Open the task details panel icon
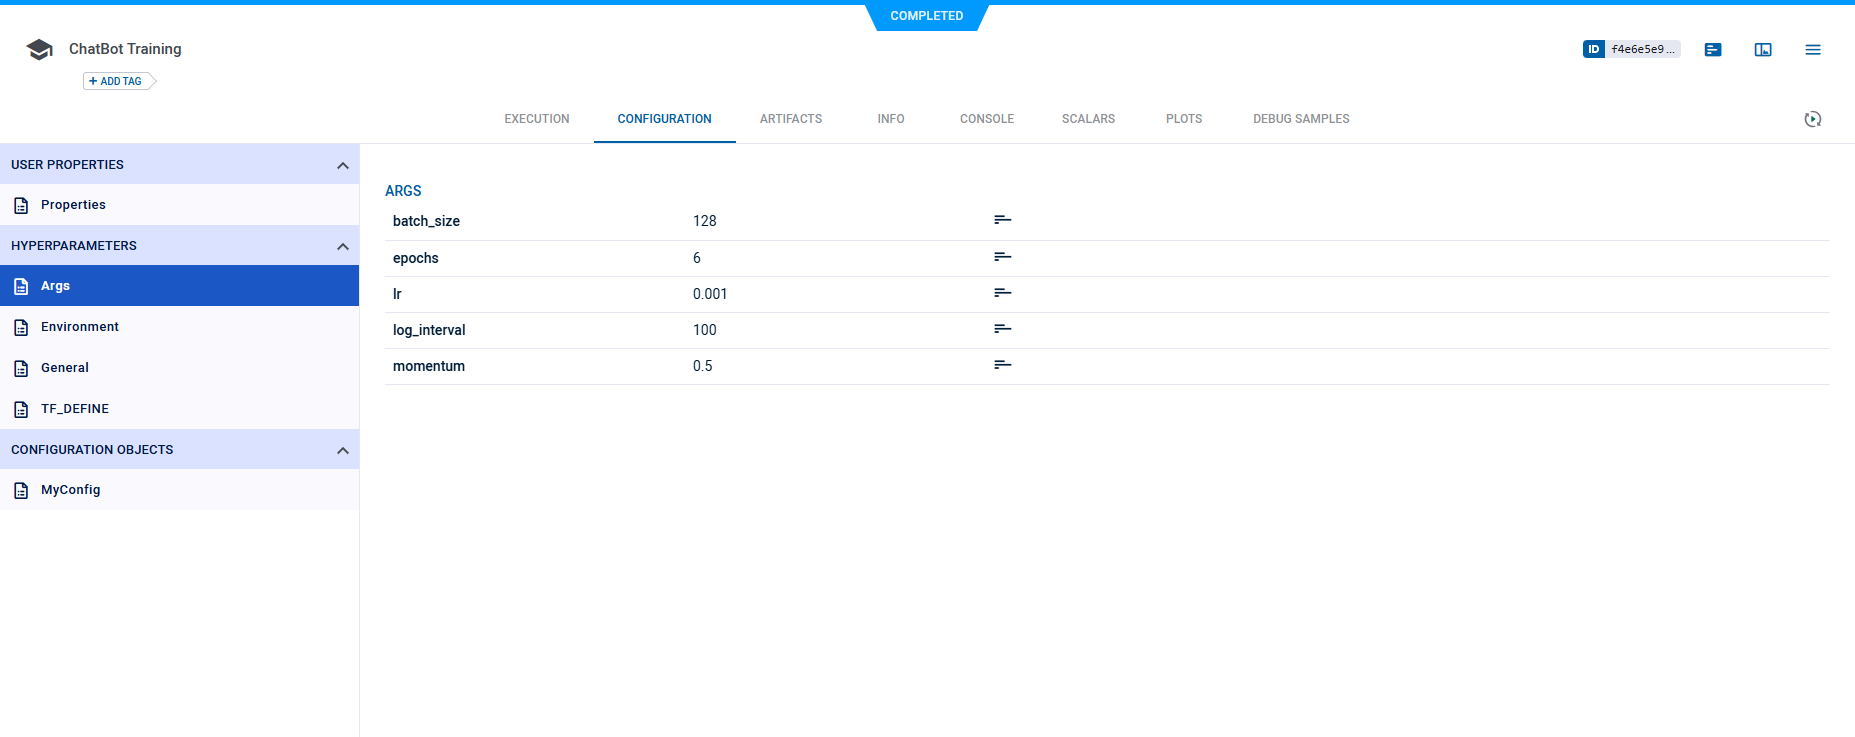Viewport: 1855px width, 737px height. [1713, 50]
